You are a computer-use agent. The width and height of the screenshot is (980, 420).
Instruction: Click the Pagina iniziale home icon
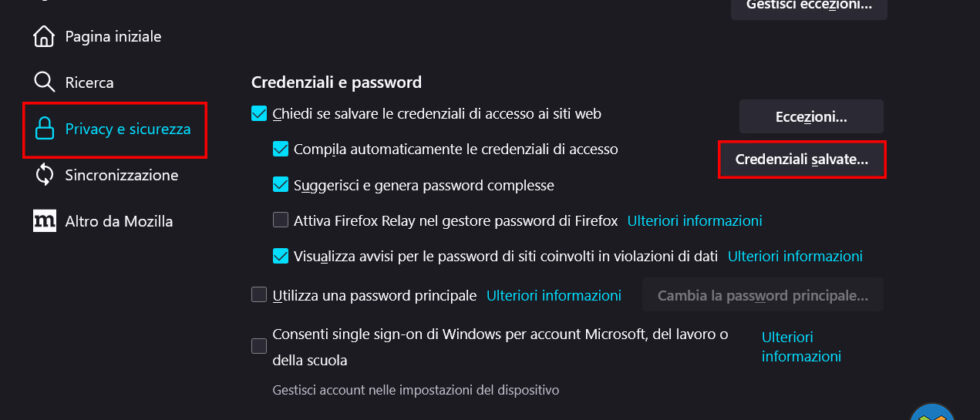44,37
